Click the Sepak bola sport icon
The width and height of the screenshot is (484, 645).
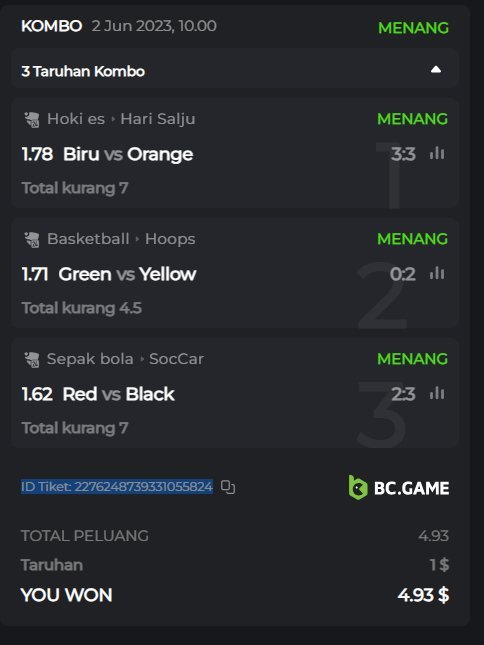click(32, 360)
